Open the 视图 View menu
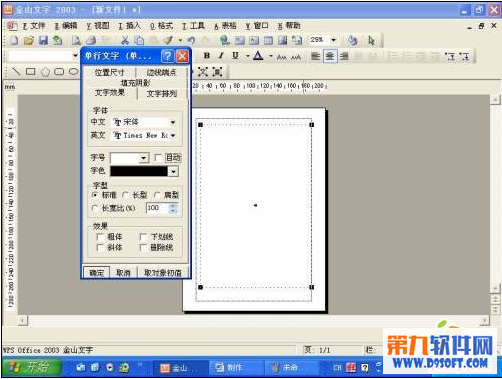 pos(98,26)
